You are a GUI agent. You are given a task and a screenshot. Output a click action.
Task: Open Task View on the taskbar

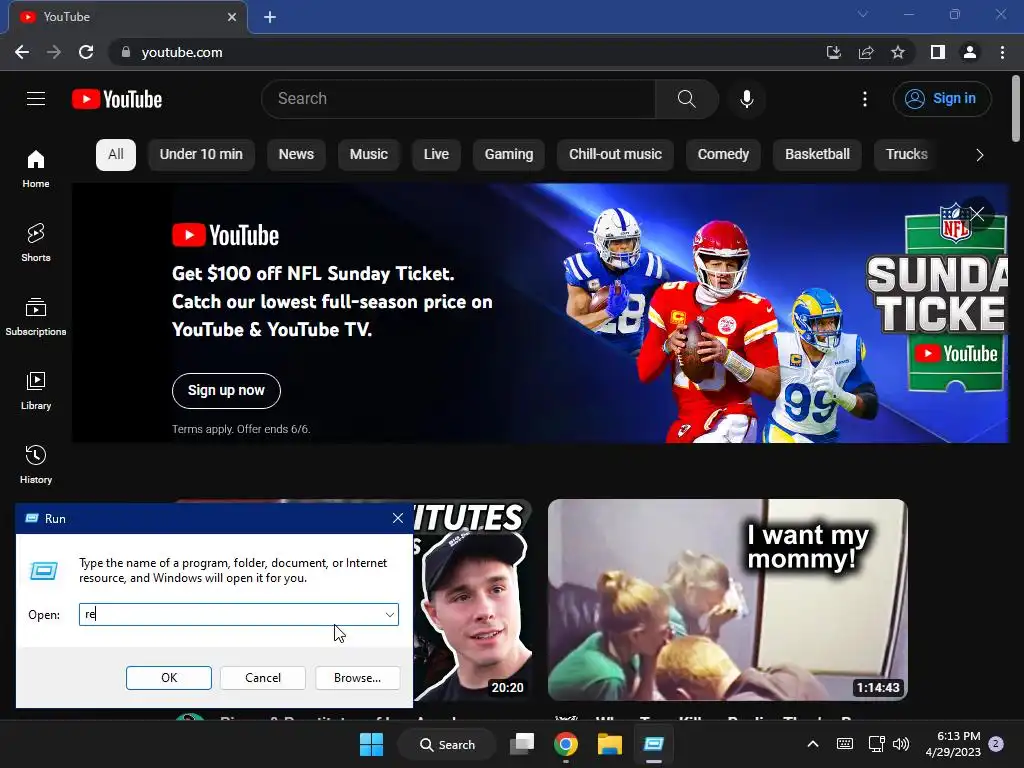coord(522,744)
